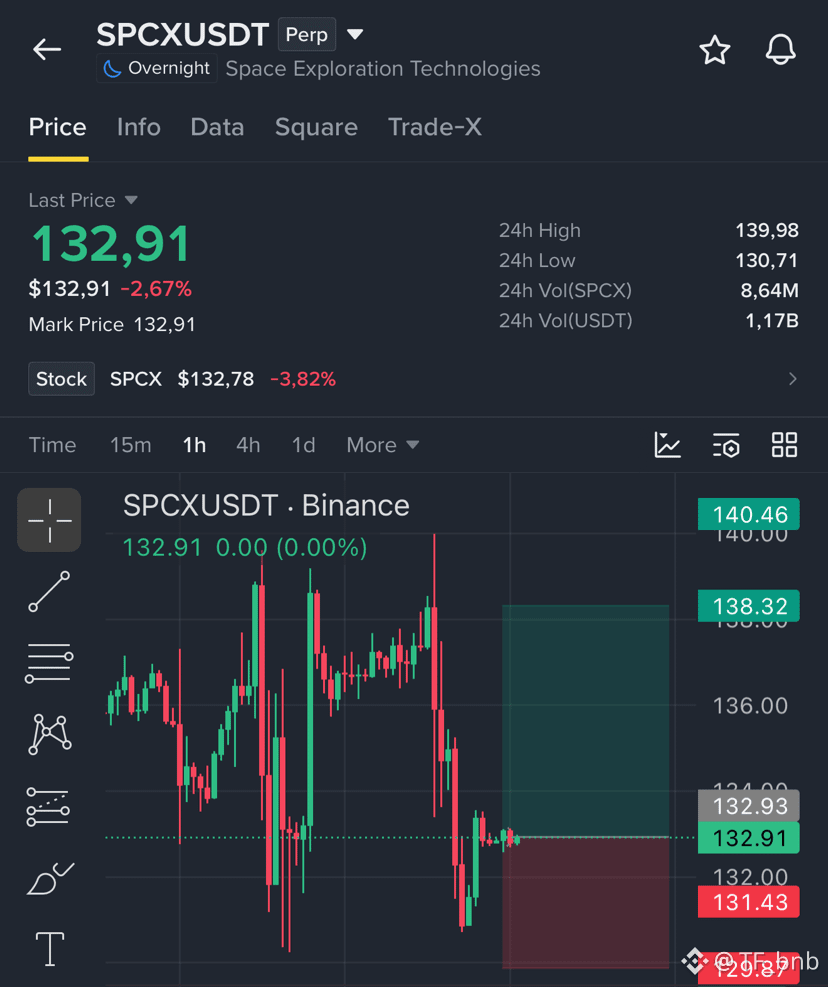
Task: Open the Square tab
Action: [316, 128]
